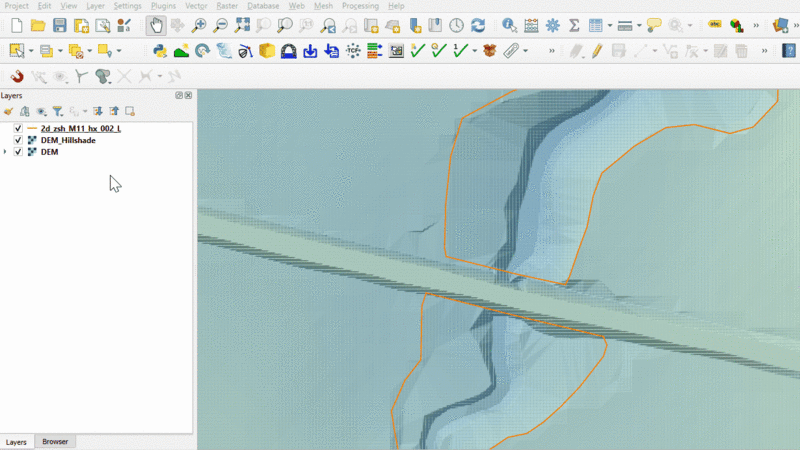
Task: Expand the DEM layer tree node
Action: point(6,152)
